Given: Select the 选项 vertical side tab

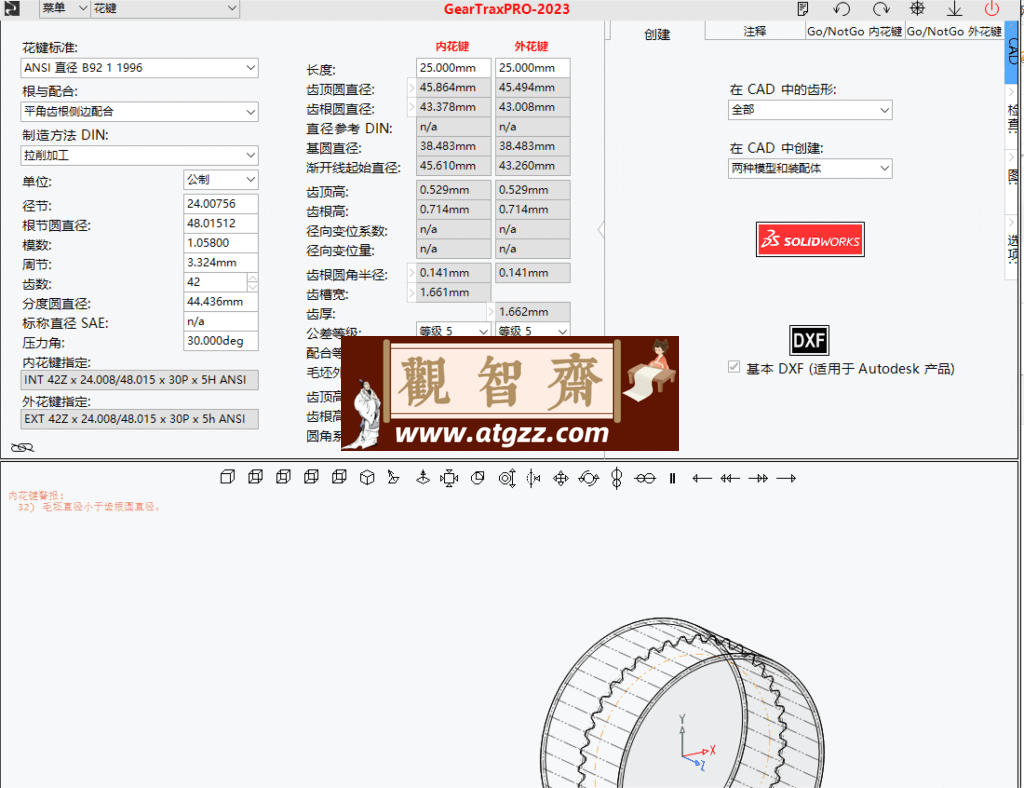Looking at the screenshot, I should (x=1013, y=247).
